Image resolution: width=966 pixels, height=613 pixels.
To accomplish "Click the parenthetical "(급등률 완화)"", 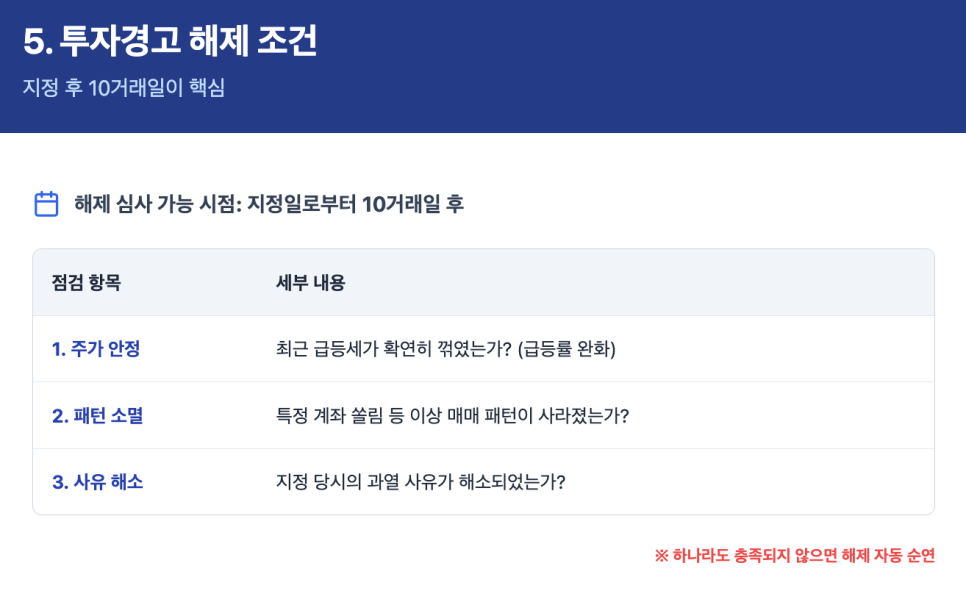I will point(568,349).
